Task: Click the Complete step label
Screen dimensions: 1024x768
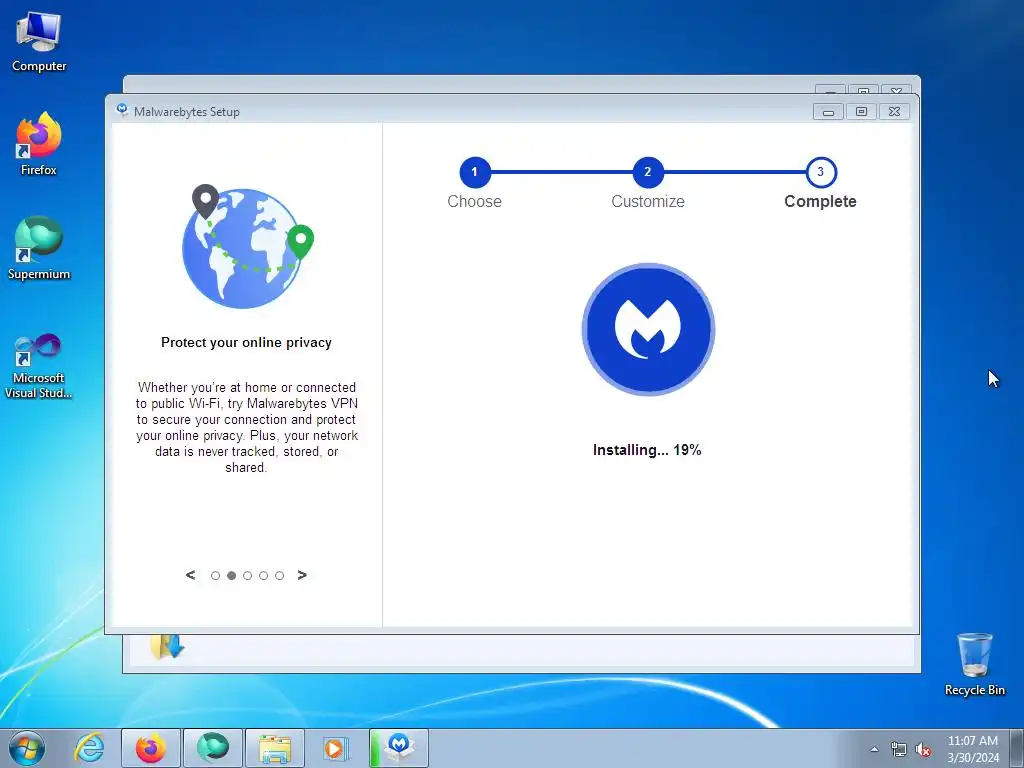Action: point(820,201)
